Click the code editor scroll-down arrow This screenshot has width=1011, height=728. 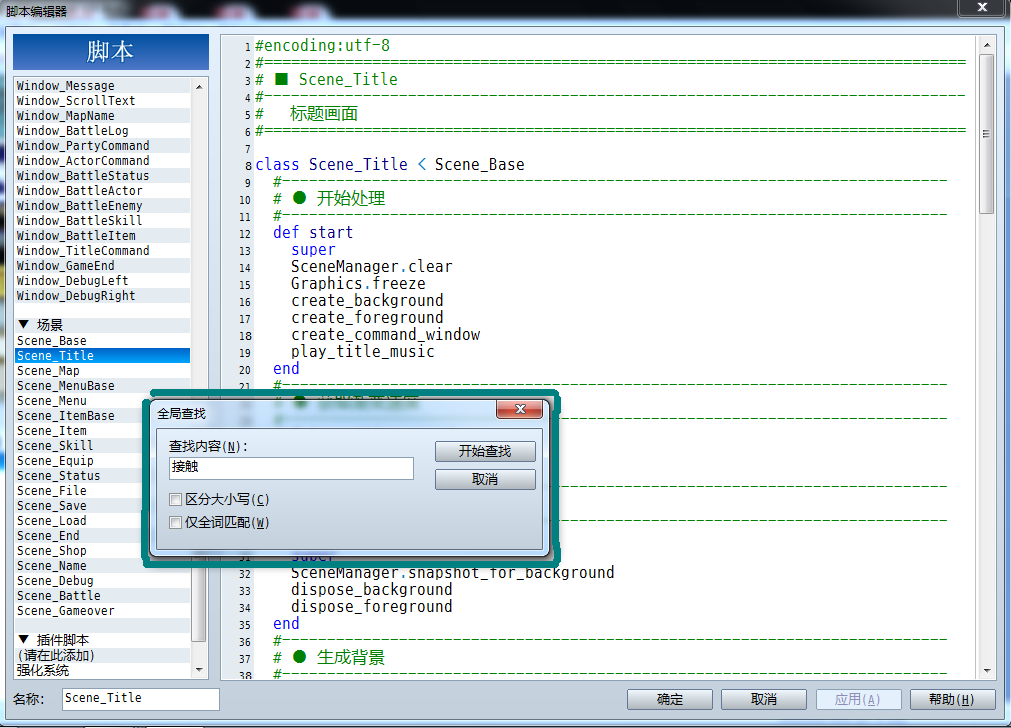(986, 671)
